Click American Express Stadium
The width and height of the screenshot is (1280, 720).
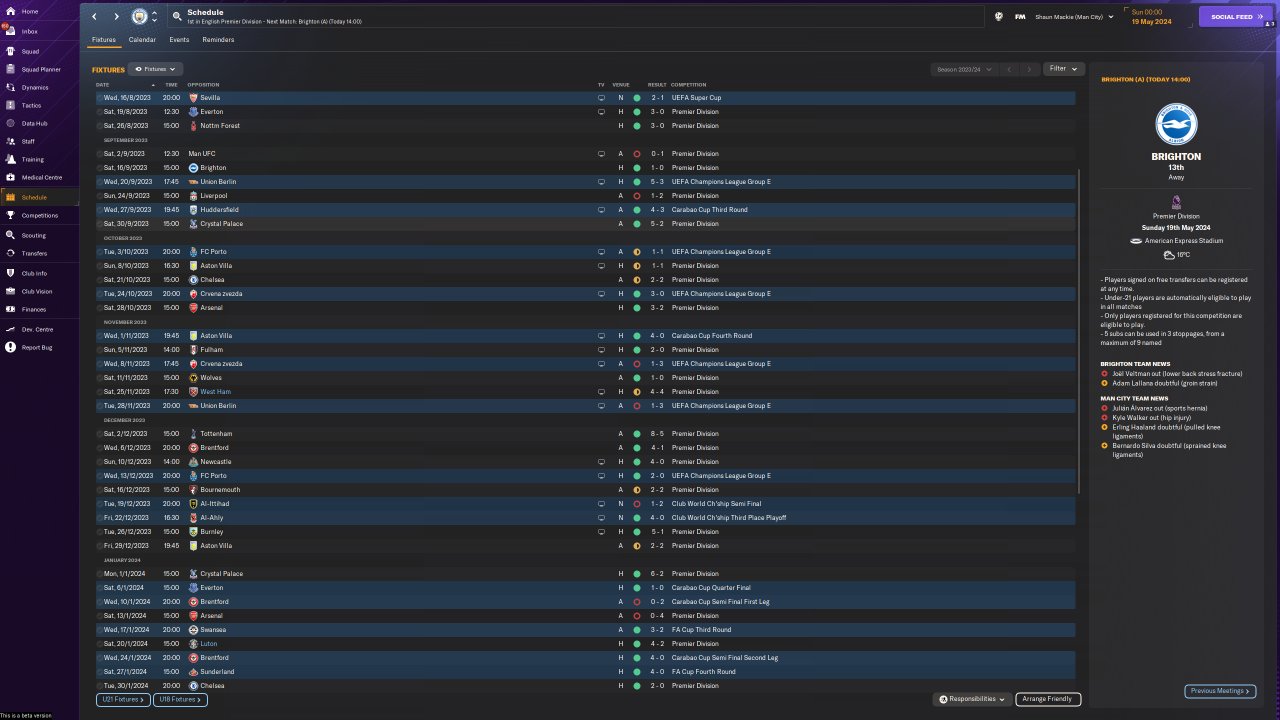tap(1186, 241)
